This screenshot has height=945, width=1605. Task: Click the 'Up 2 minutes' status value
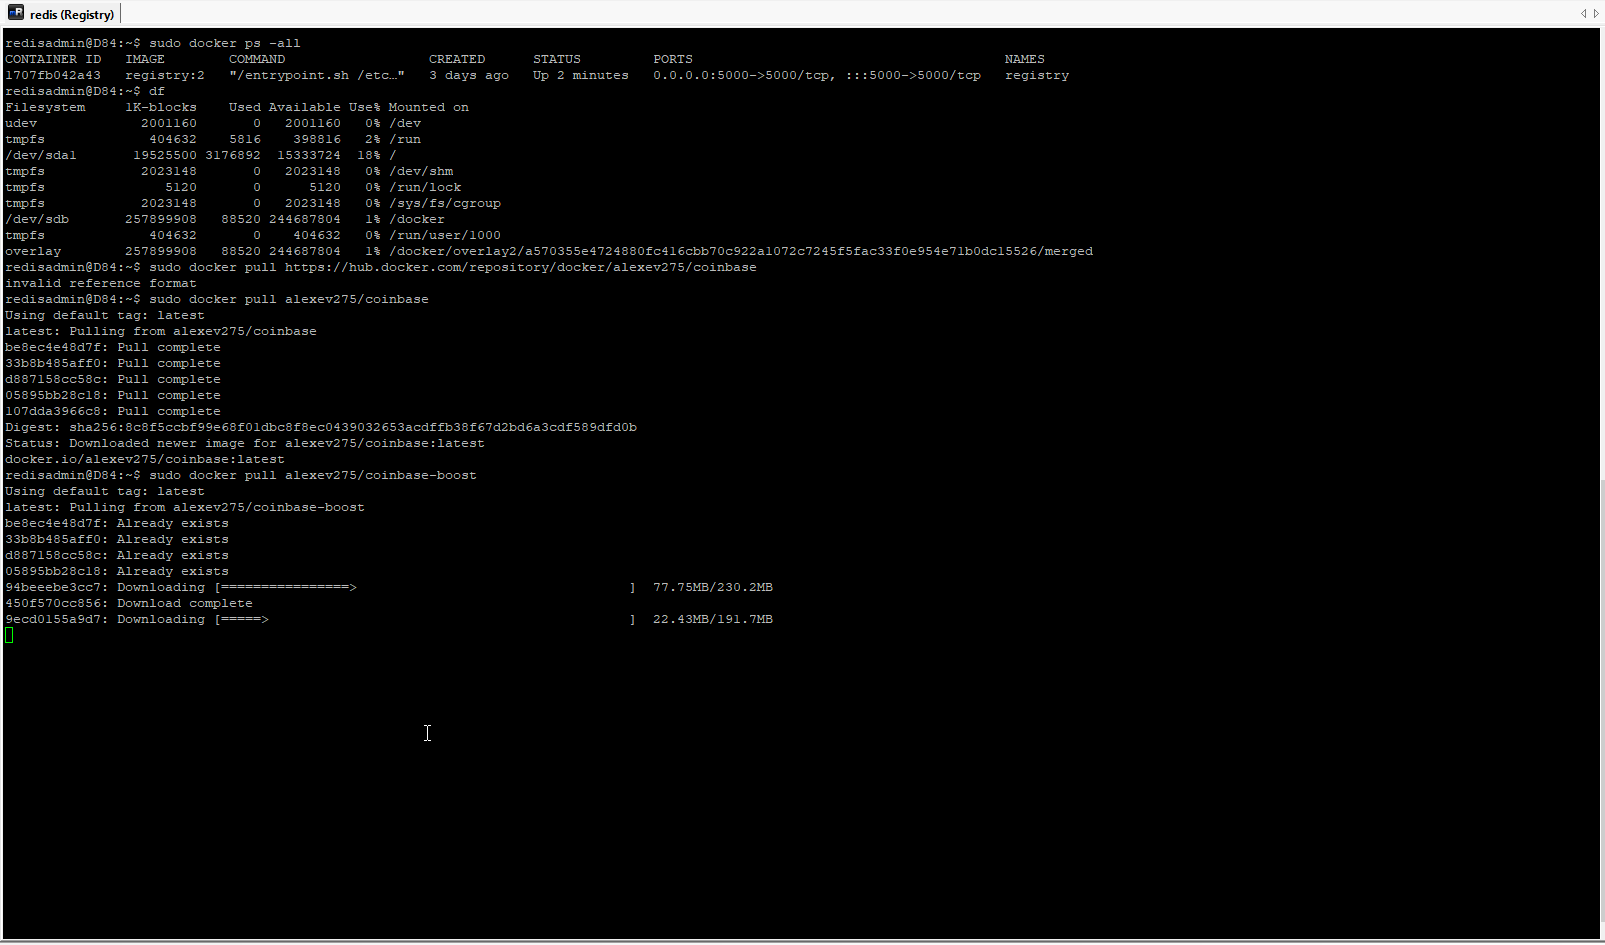tap(581, 75)
